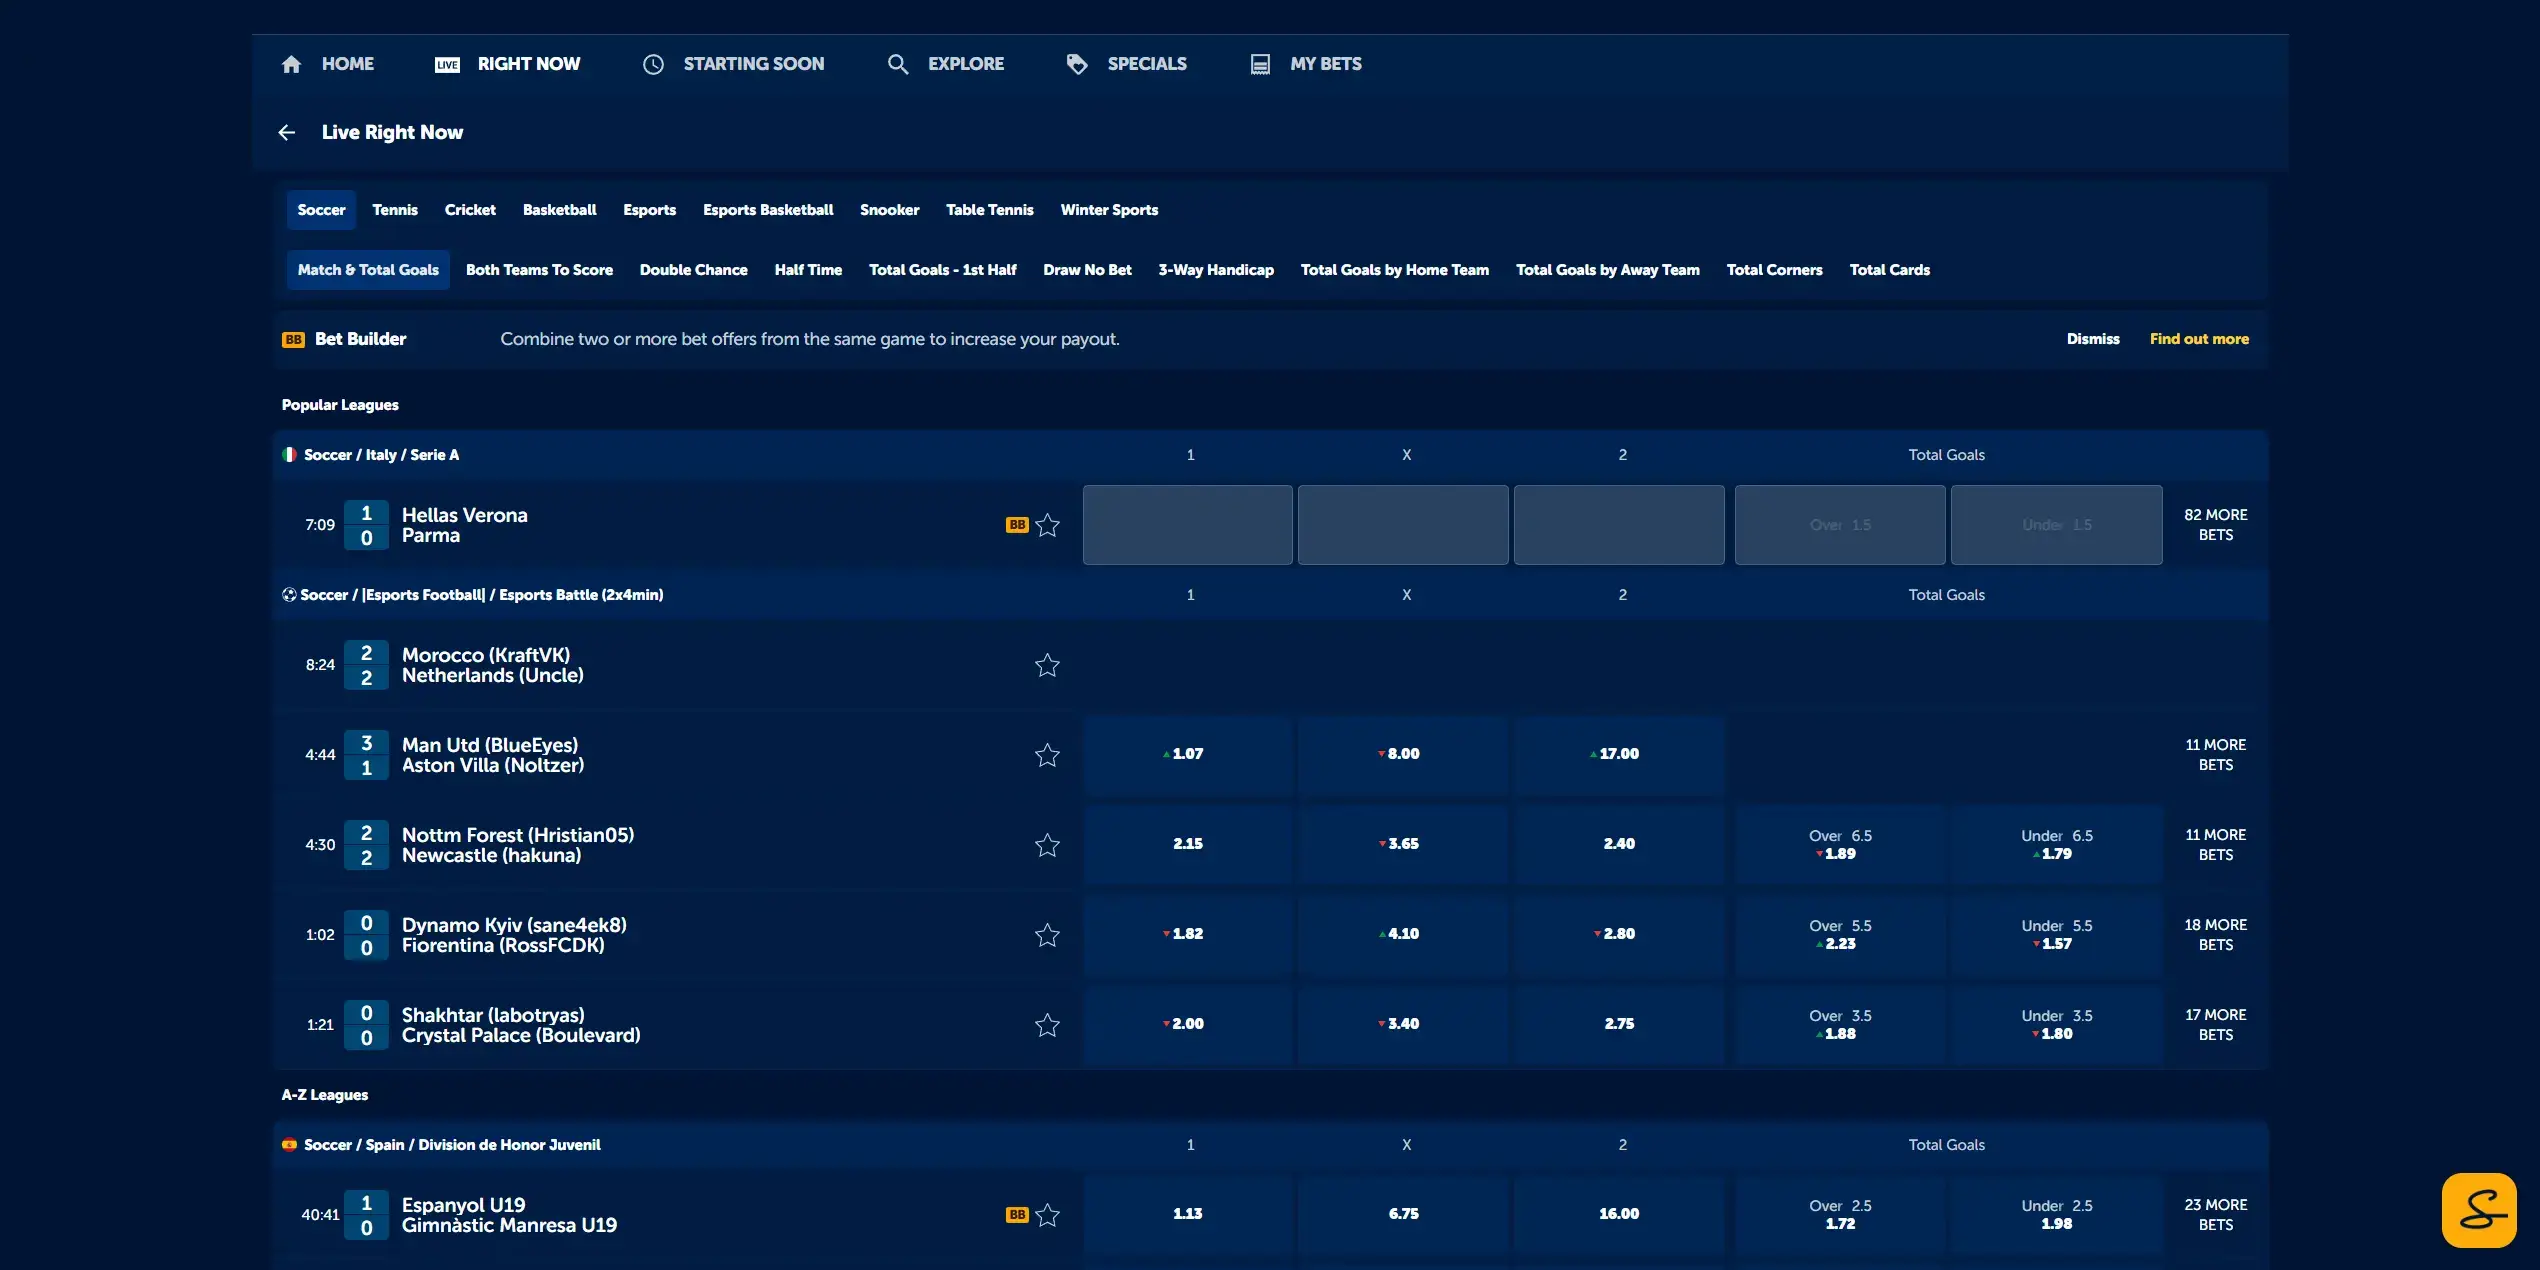
Task: Select odds 1.07 for Man Utd win
Action: pos(1187,754)
